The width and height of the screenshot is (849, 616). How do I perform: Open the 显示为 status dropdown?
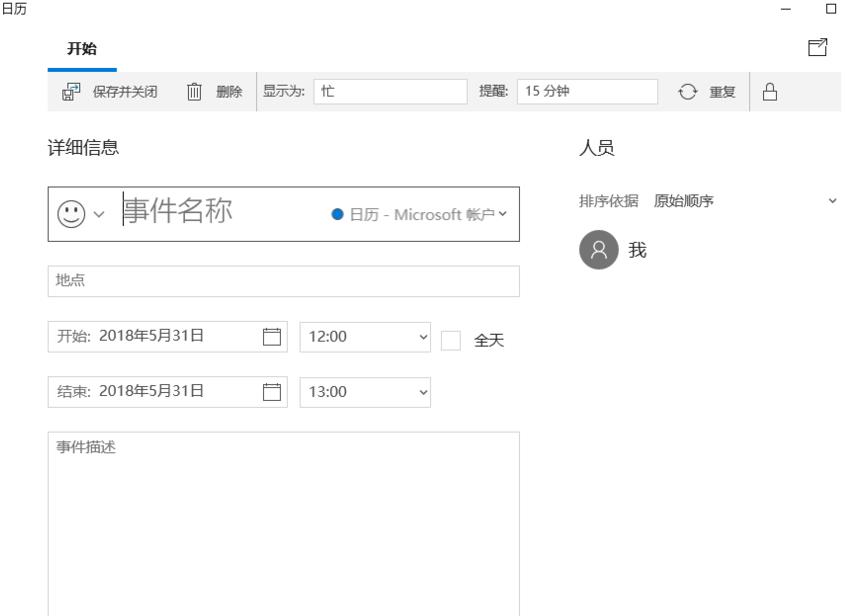[x=390, y=91]
